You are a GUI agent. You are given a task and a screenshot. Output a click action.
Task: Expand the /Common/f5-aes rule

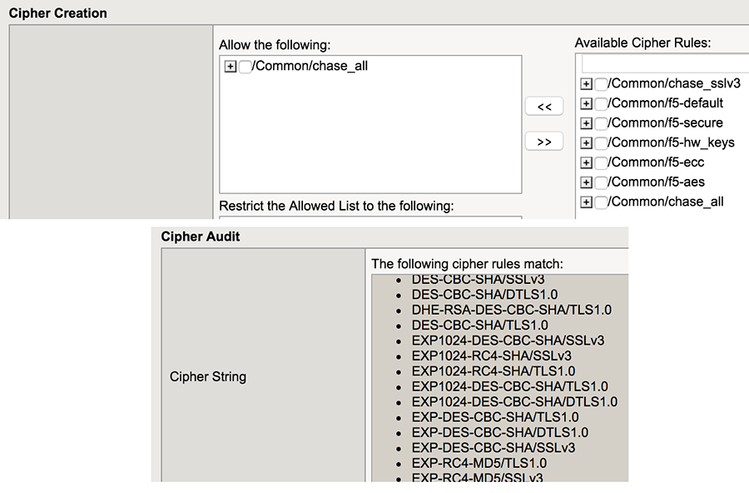[x=587, y=182]
